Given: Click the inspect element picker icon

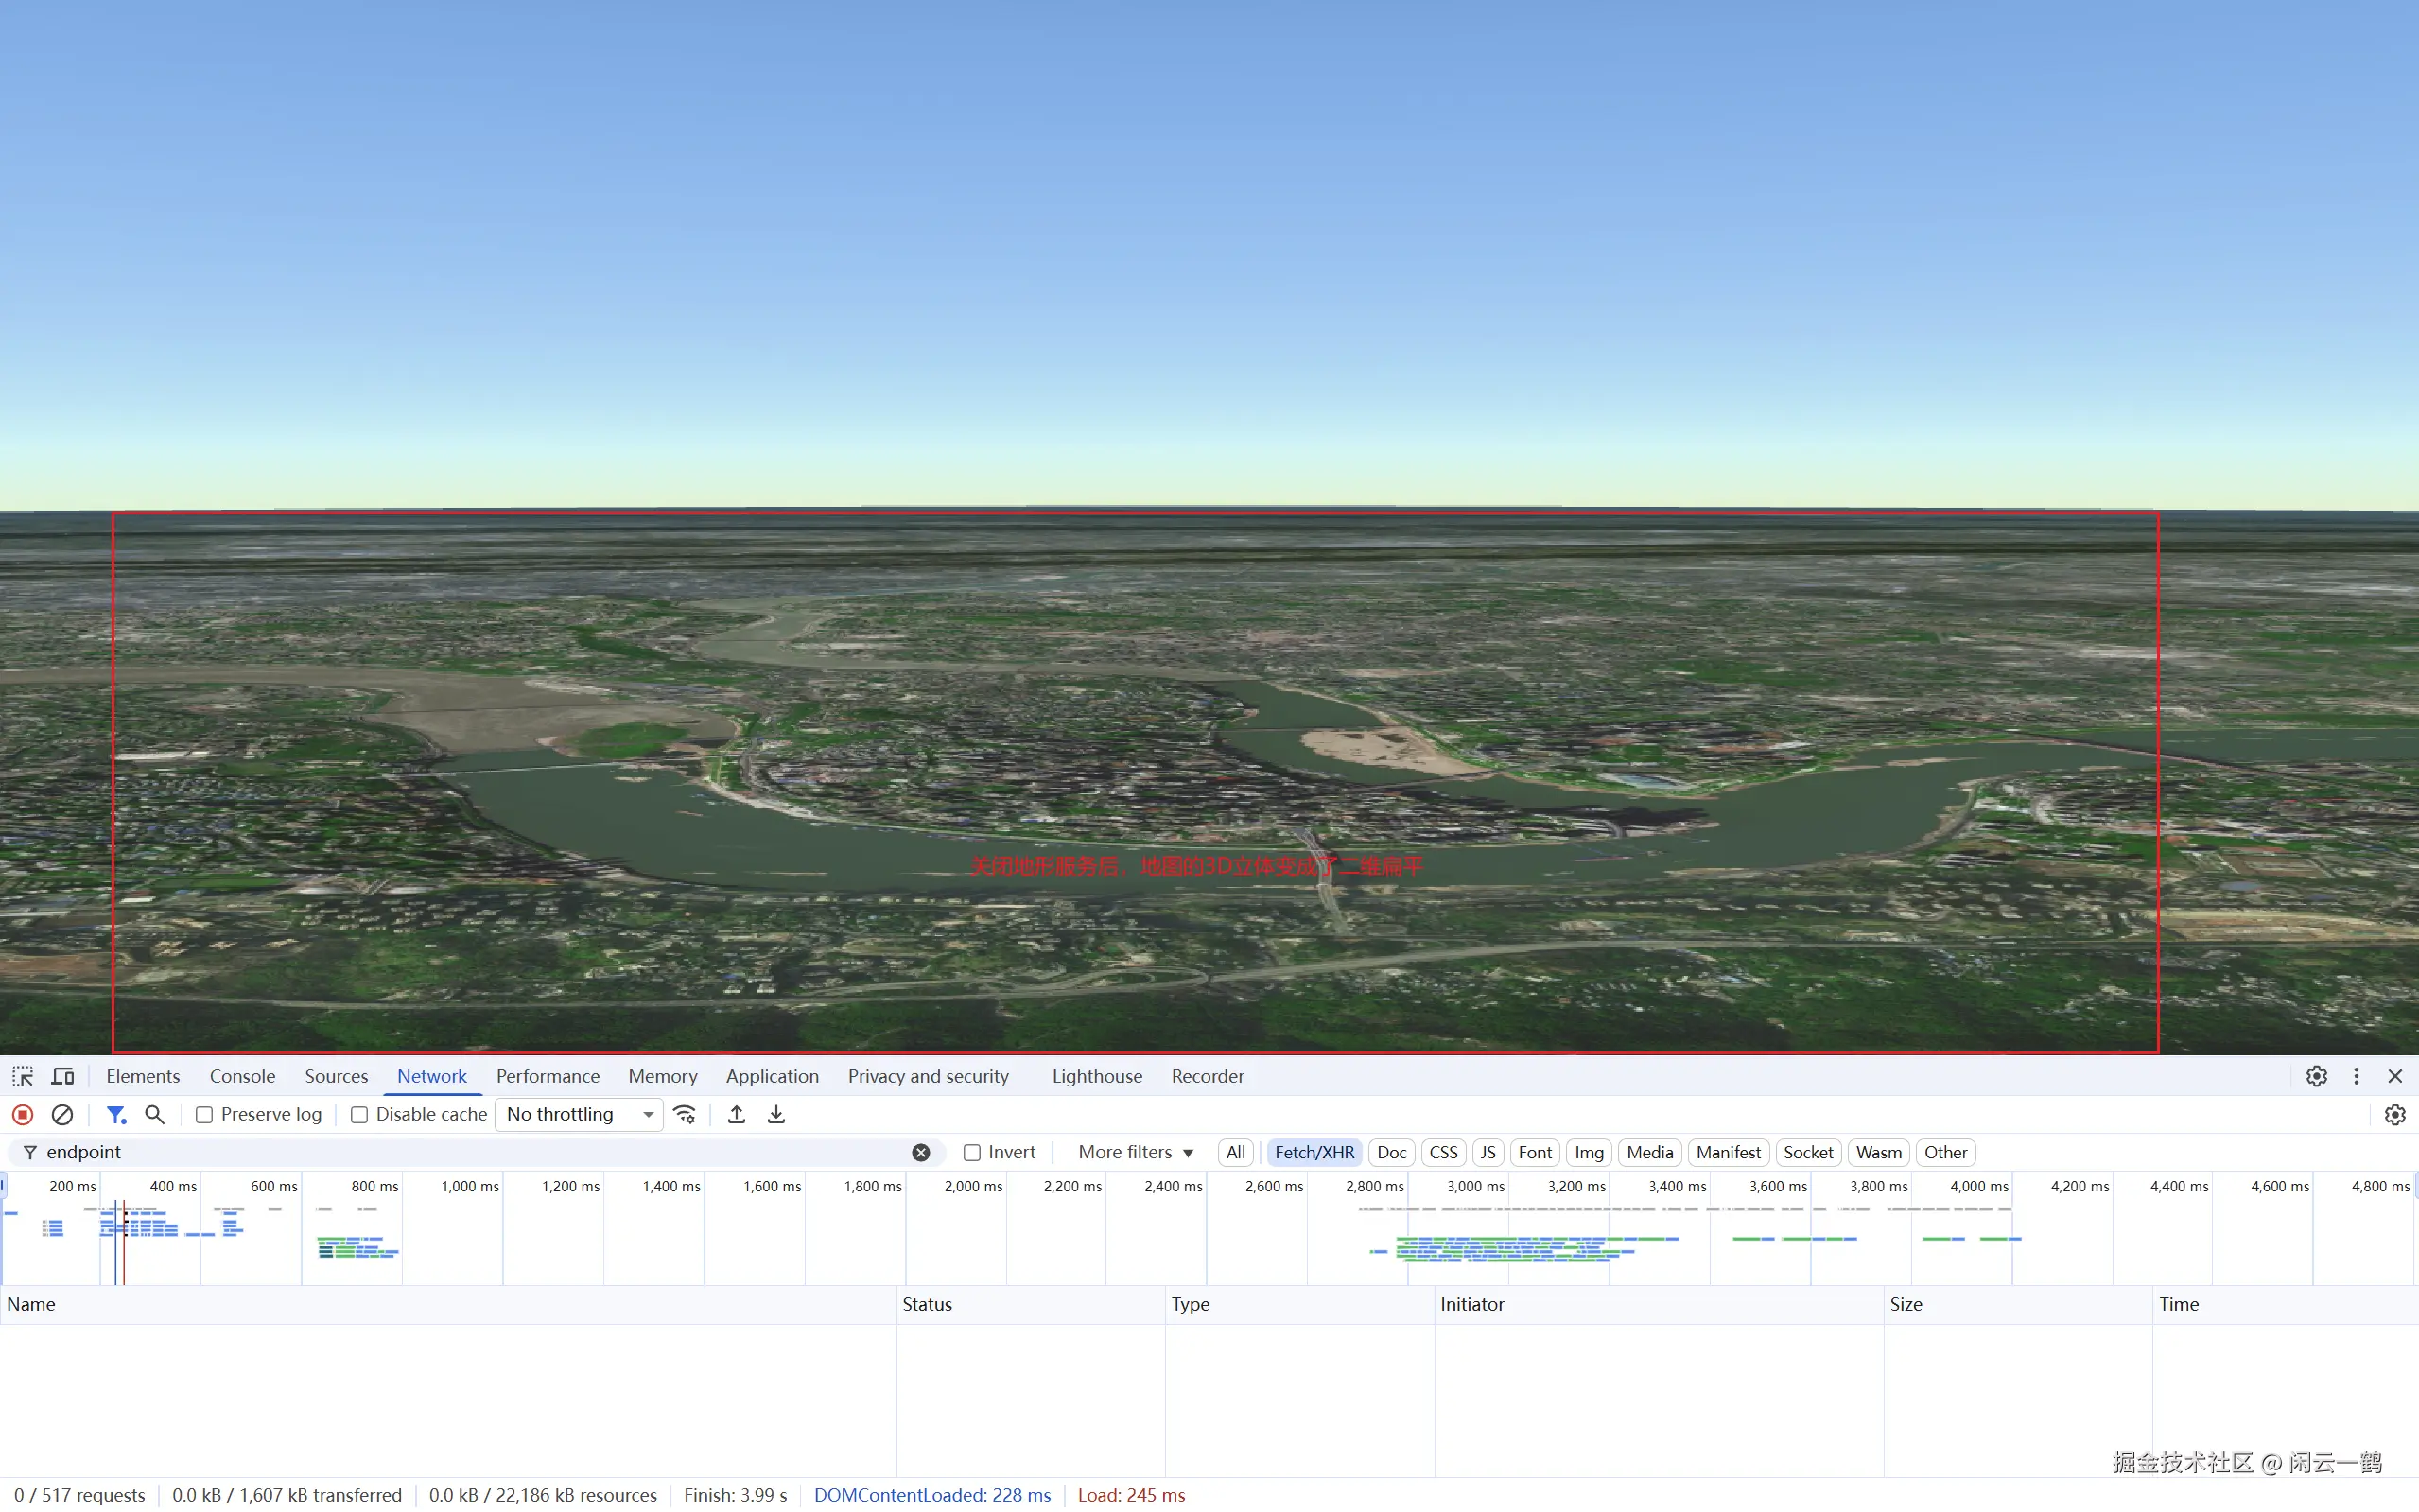Looking at the screenshot, I should [22, 1076].
